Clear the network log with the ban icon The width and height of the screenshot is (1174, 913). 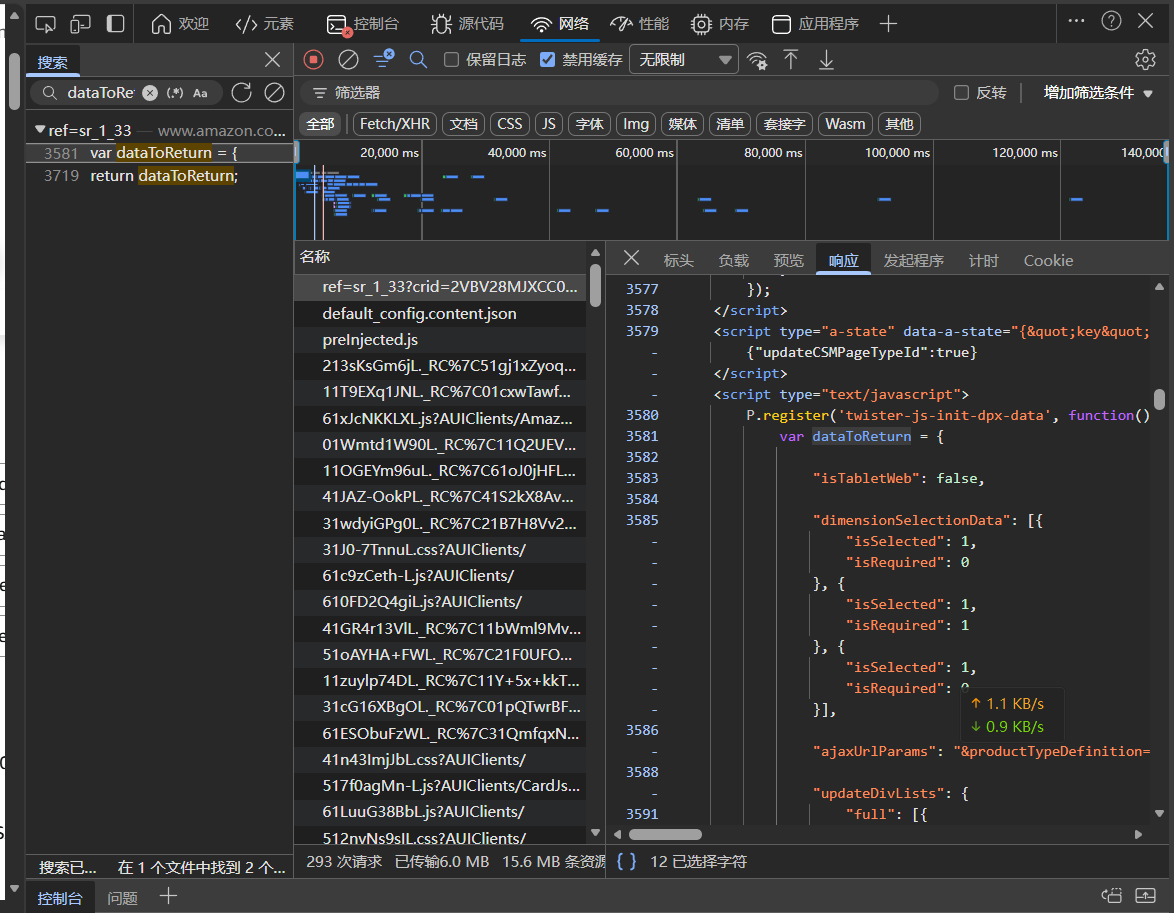tap(348, 60)
